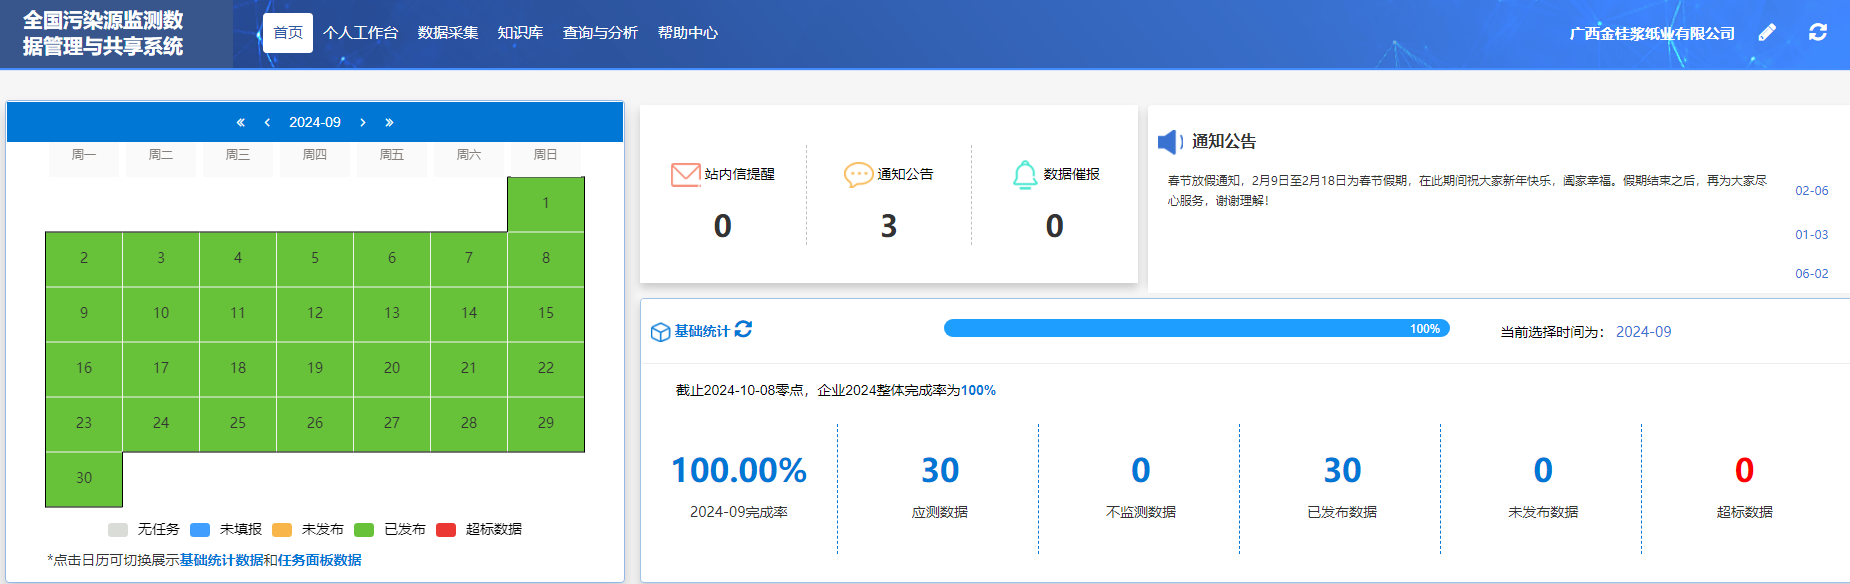Viewport: 1850px width, 584px height.
Task: Go to previous month in calendar
Action: pyautogui.click(x=267, y=122)
